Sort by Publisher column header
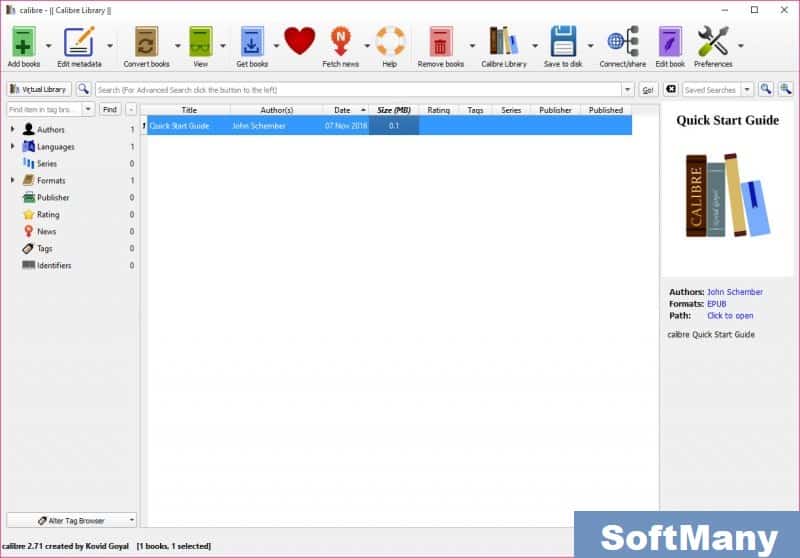 pyautogui.click(x=555, y=110)
